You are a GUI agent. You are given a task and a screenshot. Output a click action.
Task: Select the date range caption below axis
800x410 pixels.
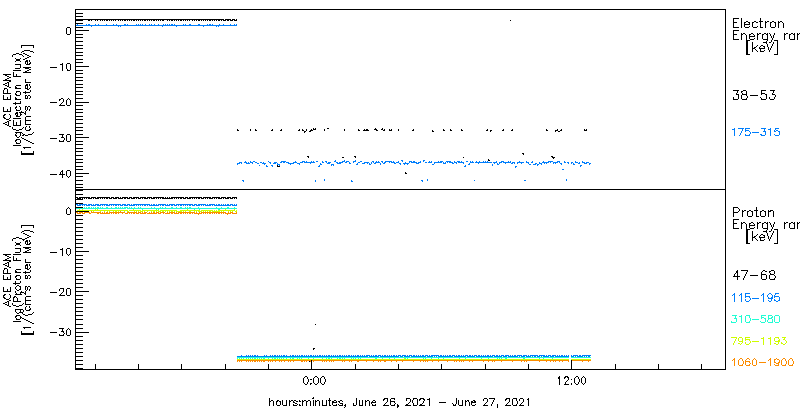coord(399,402)
